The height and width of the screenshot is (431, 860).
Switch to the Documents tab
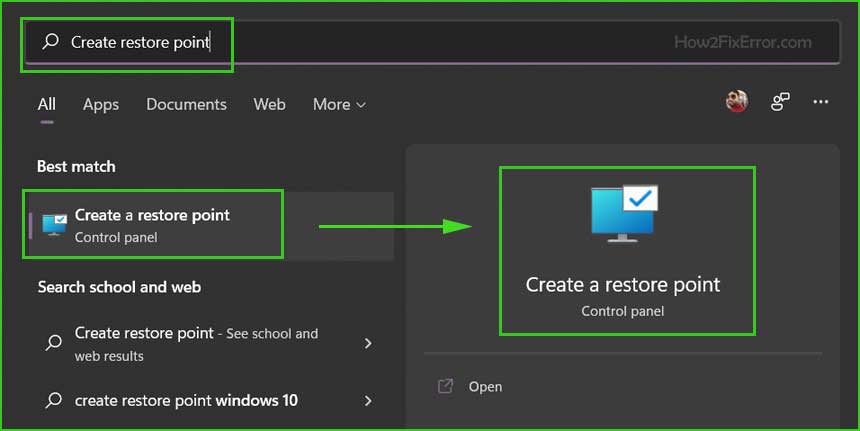click(x=186, y=104)
